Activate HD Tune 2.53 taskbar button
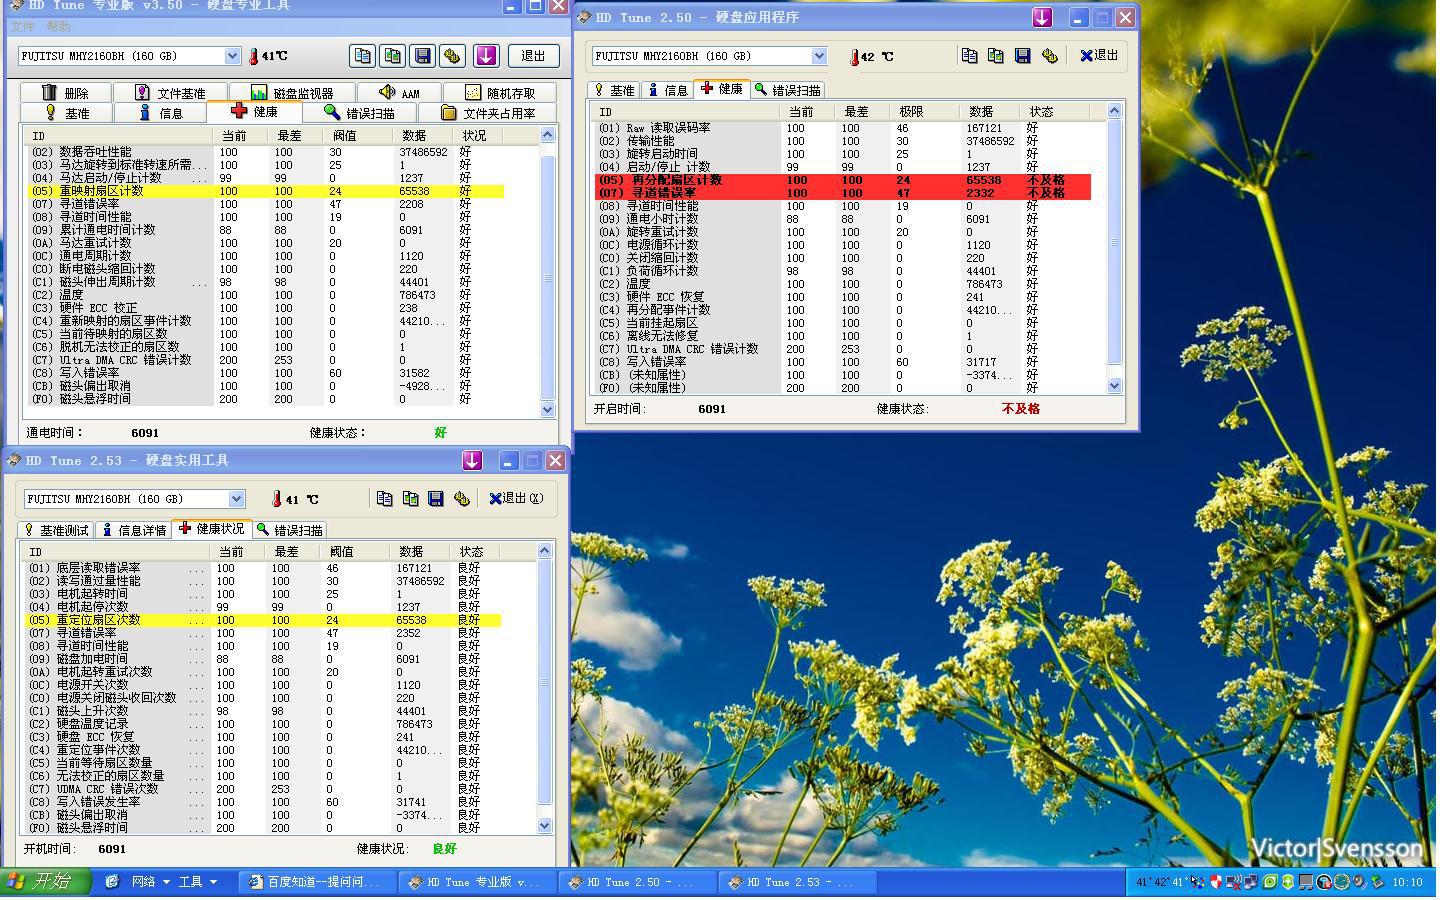The image size is (1440, 900). click(798, 882)
